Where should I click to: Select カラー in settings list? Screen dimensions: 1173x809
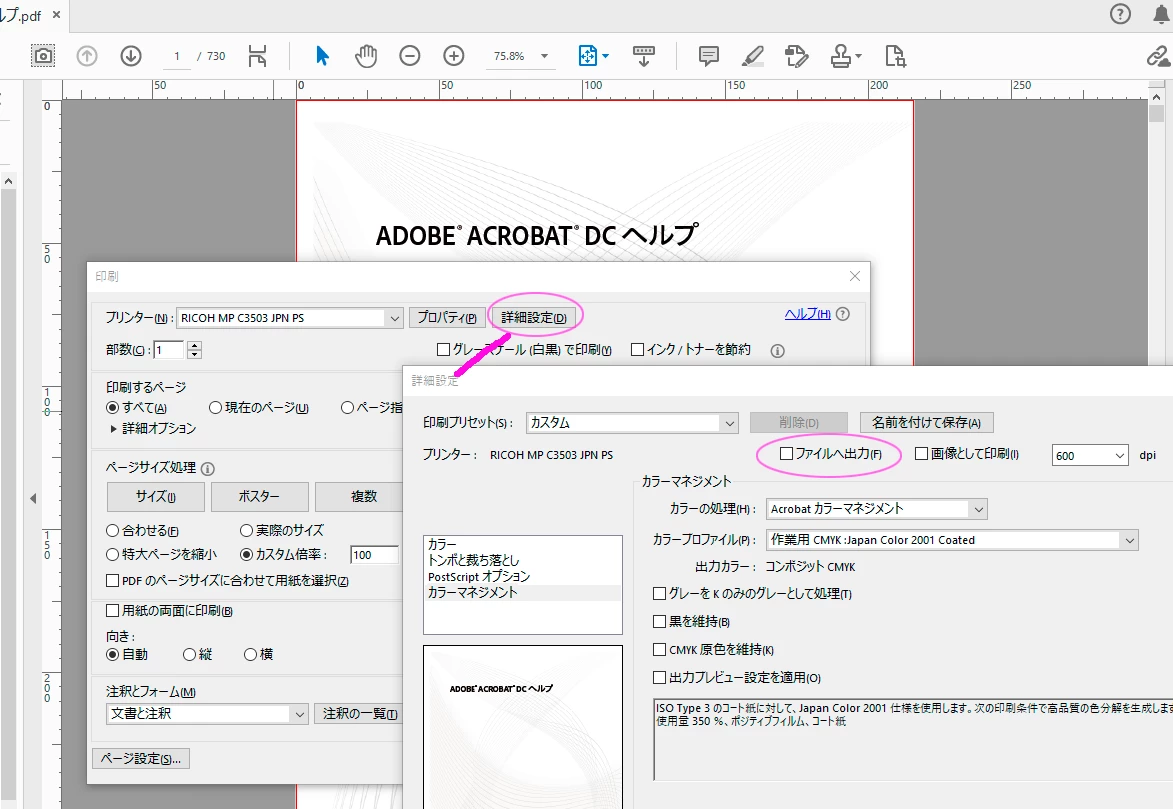442,544
